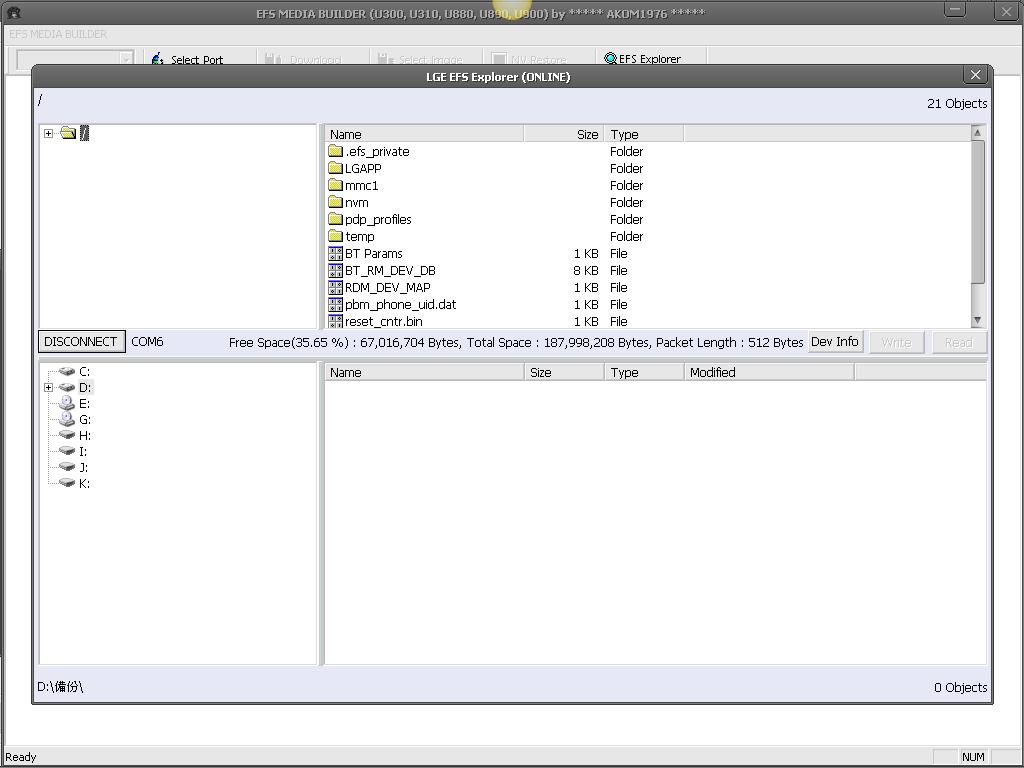Select the J: drive icon
The image size is (1024, 768).
[x=67, y=467]
